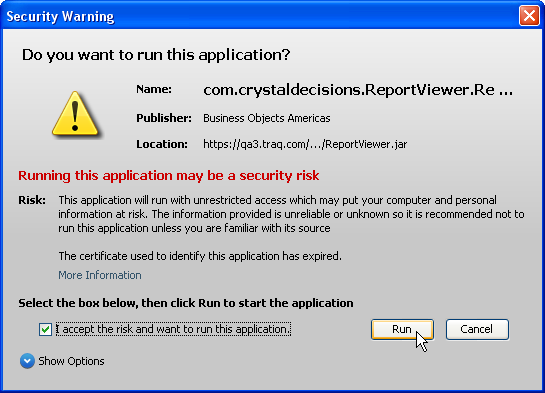545x393 pixels.
Task: Click the yellow warning triangle icon
Action: (75, 114)
